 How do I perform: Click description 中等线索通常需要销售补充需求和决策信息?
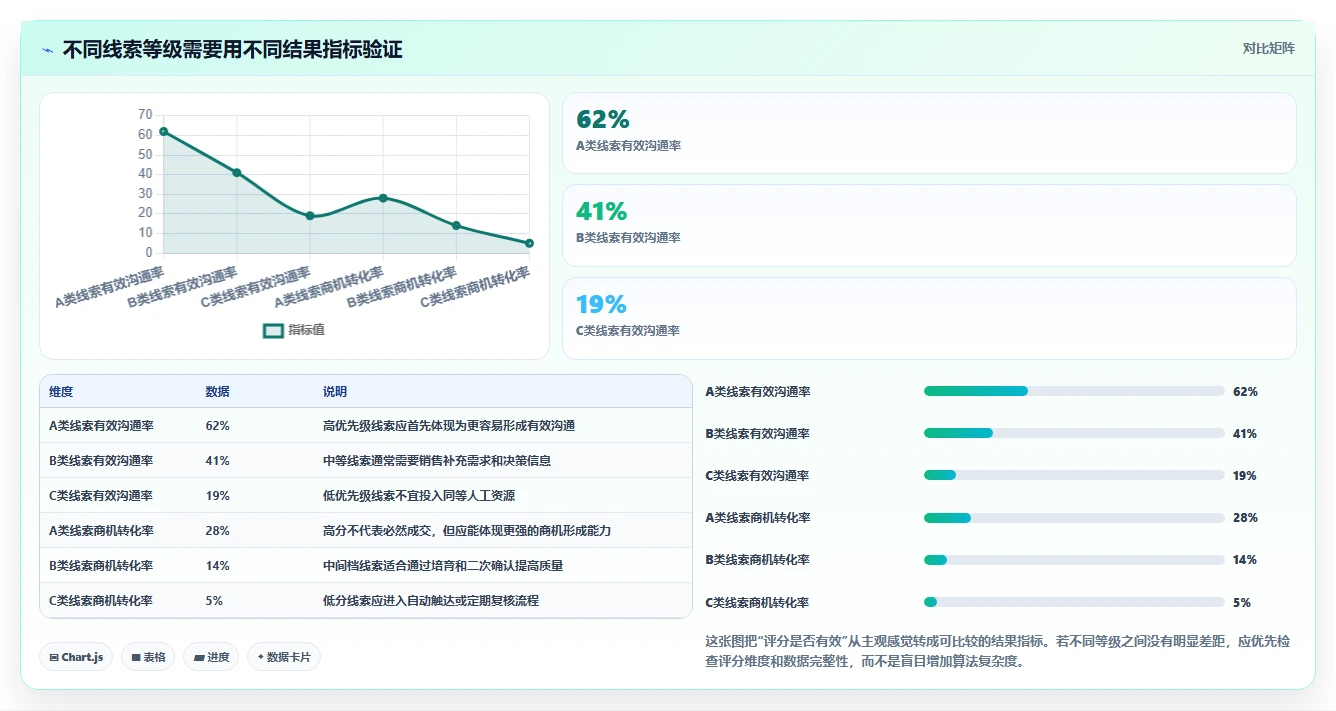[x=437, y=461]
